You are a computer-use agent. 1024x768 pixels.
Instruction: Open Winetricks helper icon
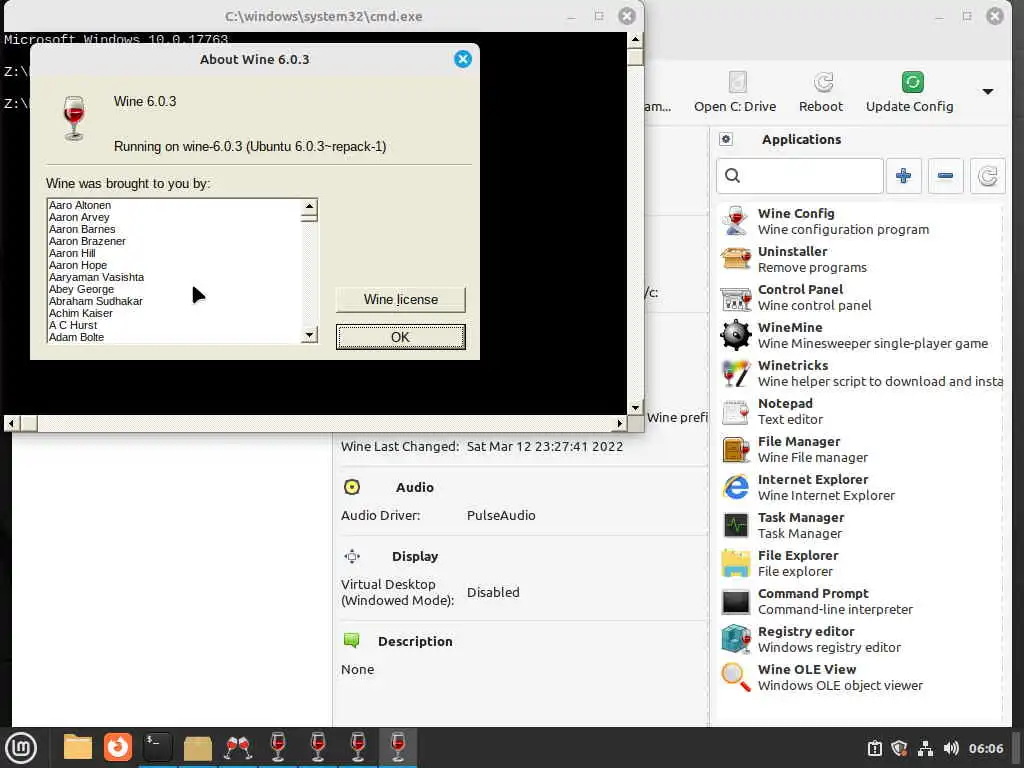(735, 373)
